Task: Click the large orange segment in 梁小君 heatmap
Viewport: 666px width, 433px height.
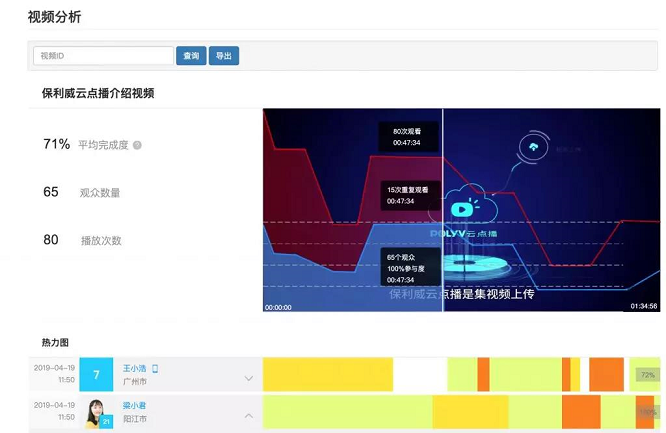Action: (x=579, y=412)
